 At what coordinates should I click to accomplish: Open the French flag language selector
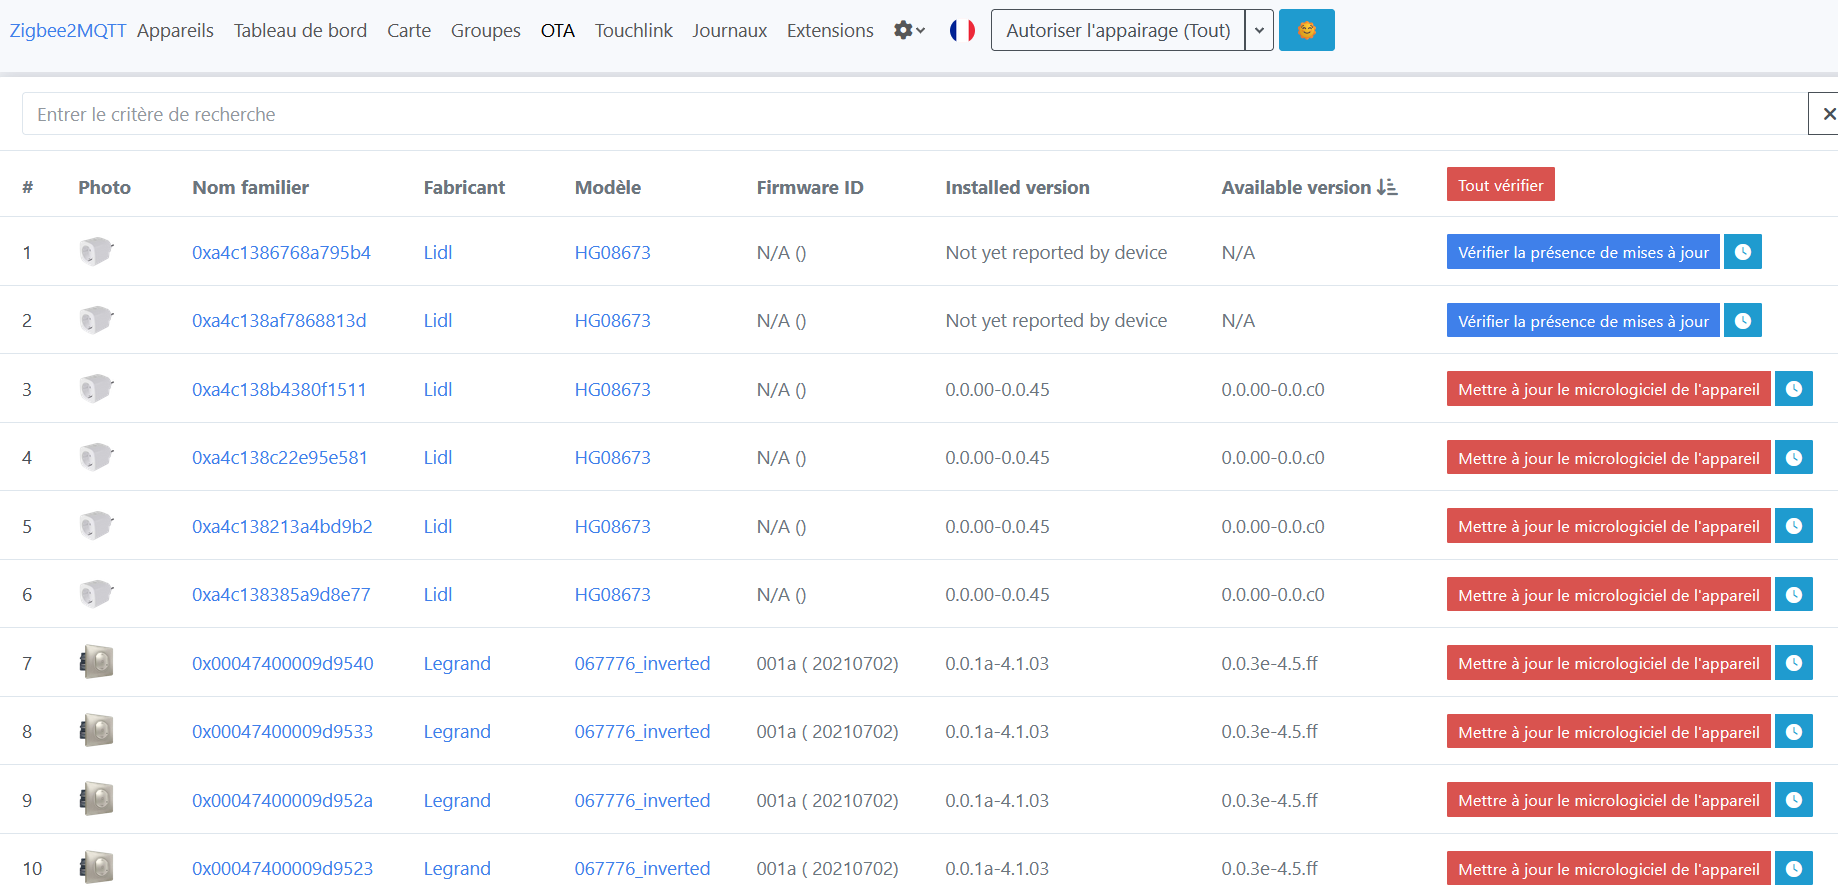coord(962,30)
